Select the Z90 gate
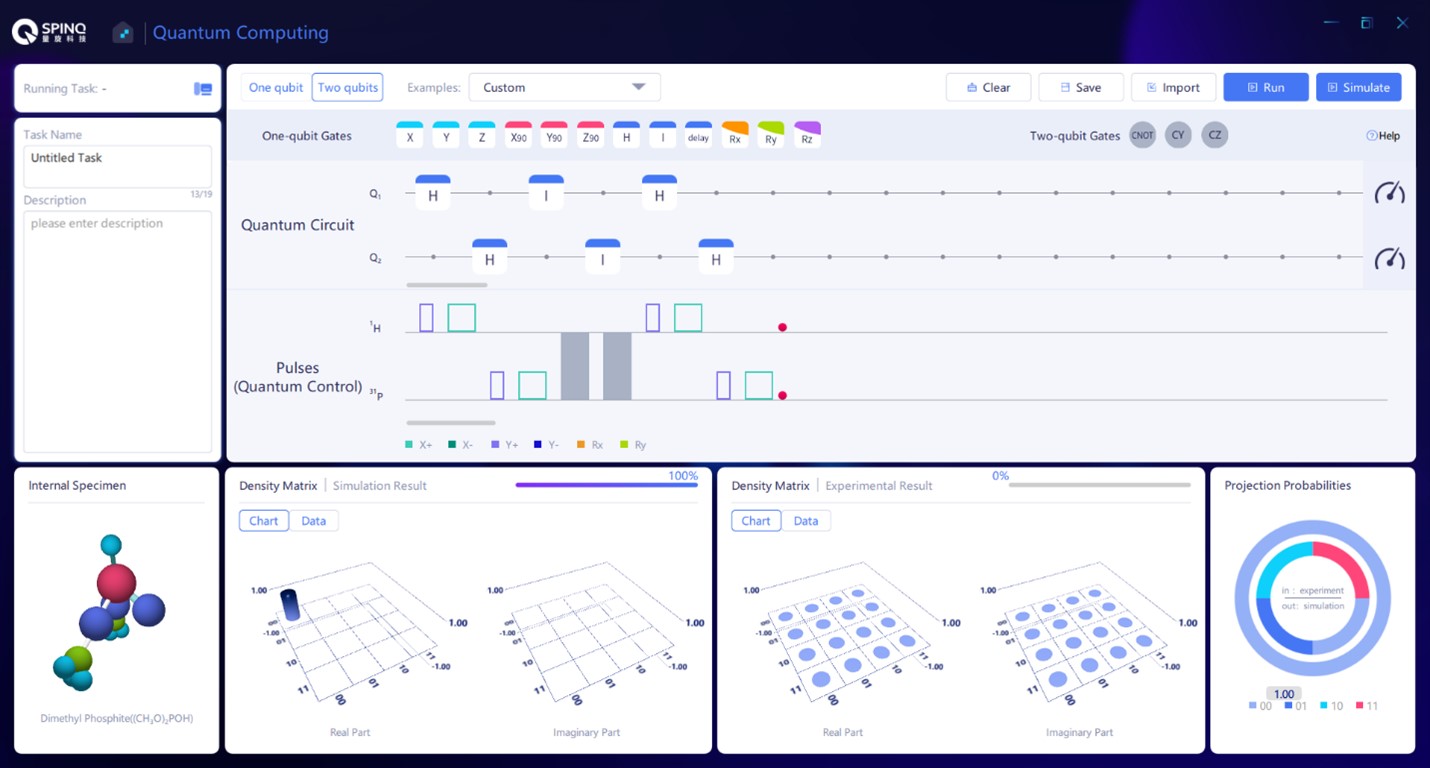 [590, 135]
